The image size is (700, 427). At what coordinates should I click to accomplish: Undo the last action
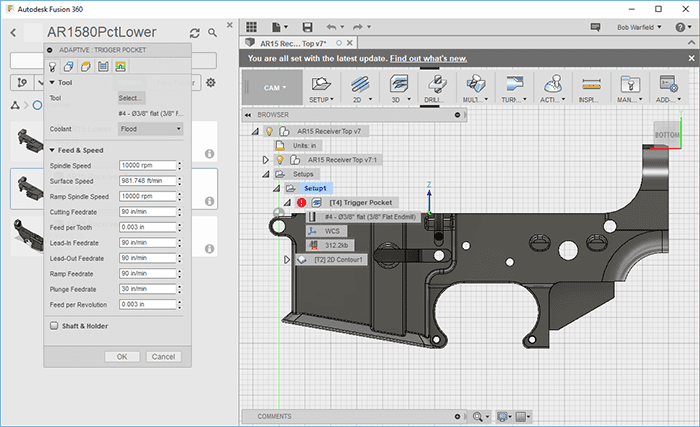tap(331, 27)
